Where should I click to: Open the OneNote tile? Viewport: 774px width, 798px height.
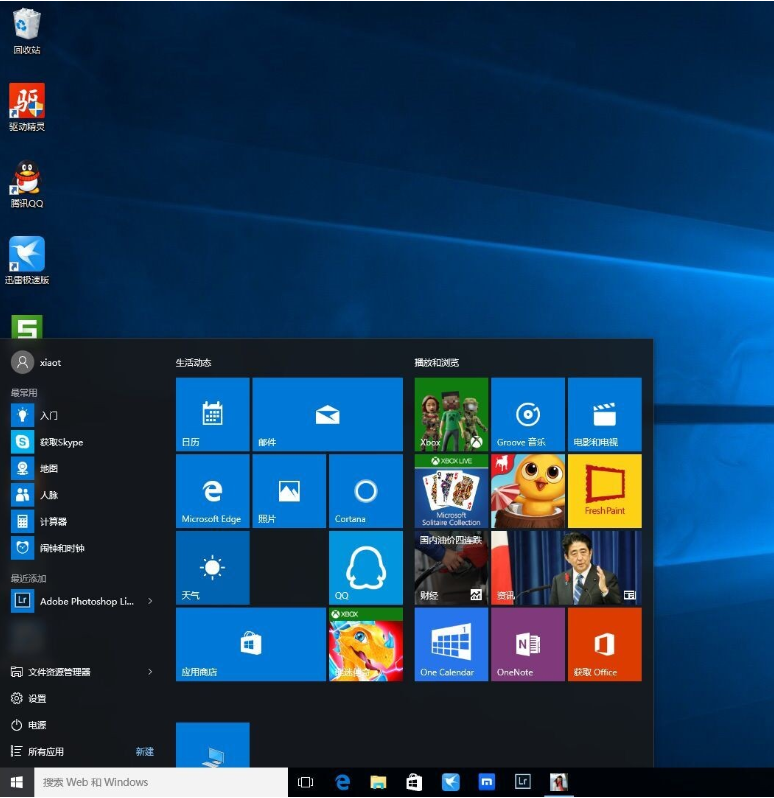coord(527,645)
